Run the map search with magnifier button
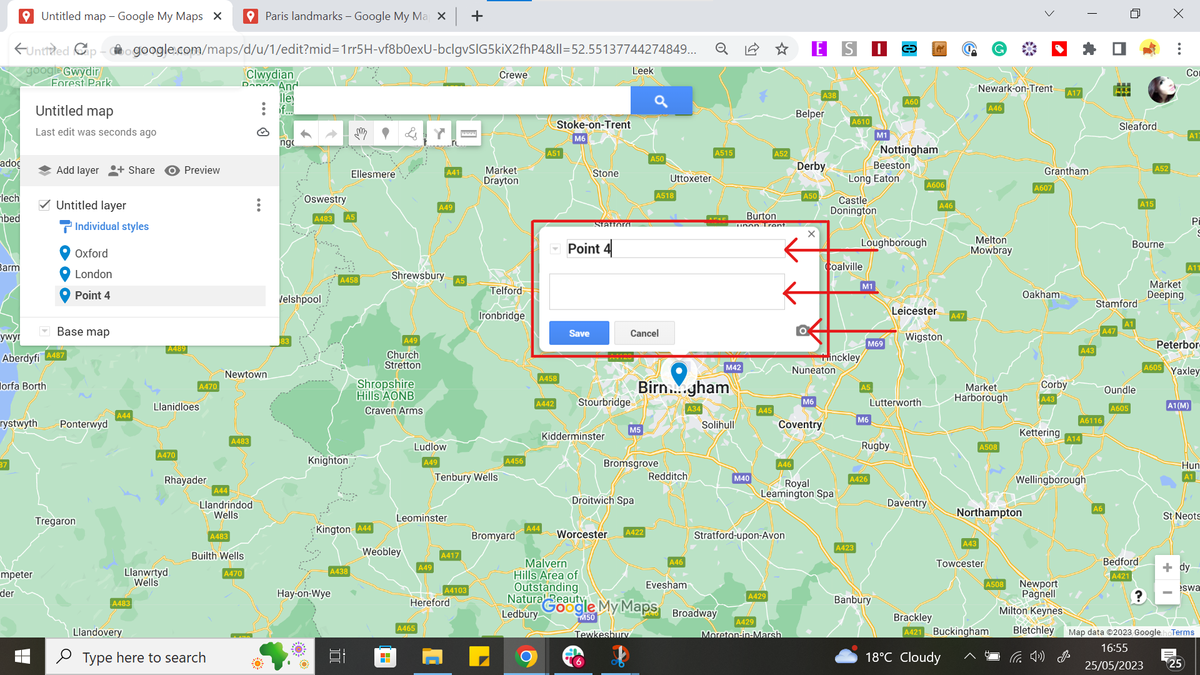The height and width of the screenshot is (675, 1200). coord(661,100)
